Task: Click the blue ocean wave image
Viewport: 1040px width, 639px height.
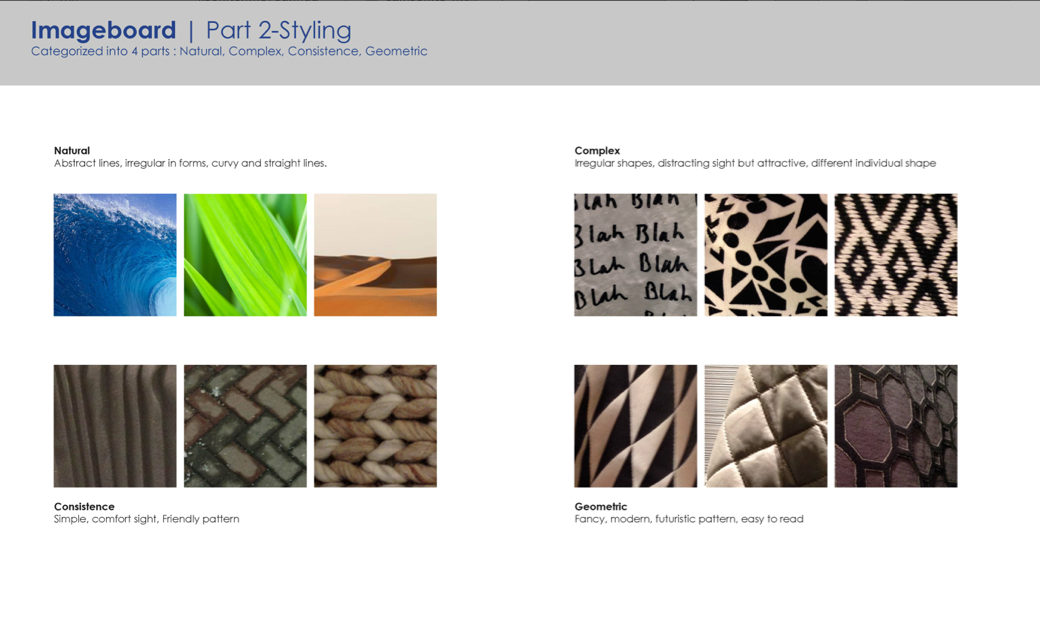Action: pyautogui.click(x=115, y=255)
